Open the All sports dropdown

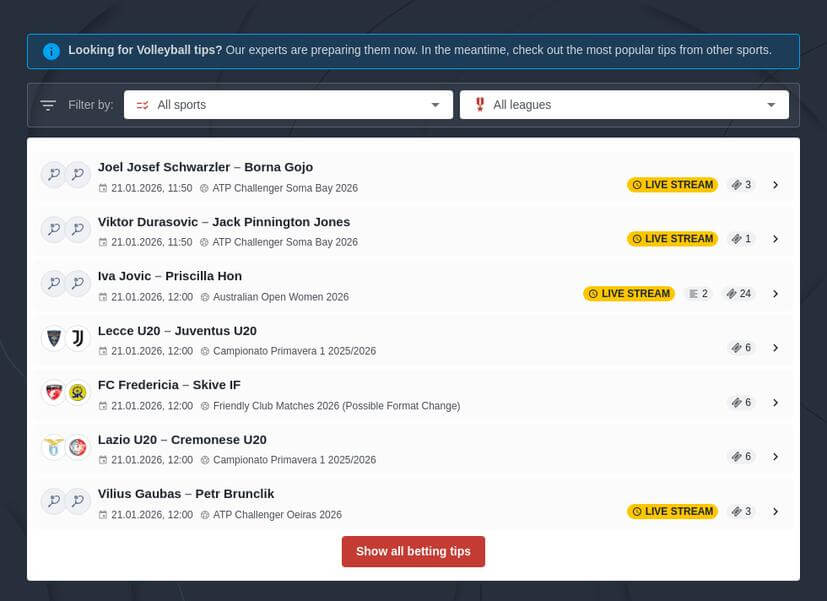coord(287,104)
